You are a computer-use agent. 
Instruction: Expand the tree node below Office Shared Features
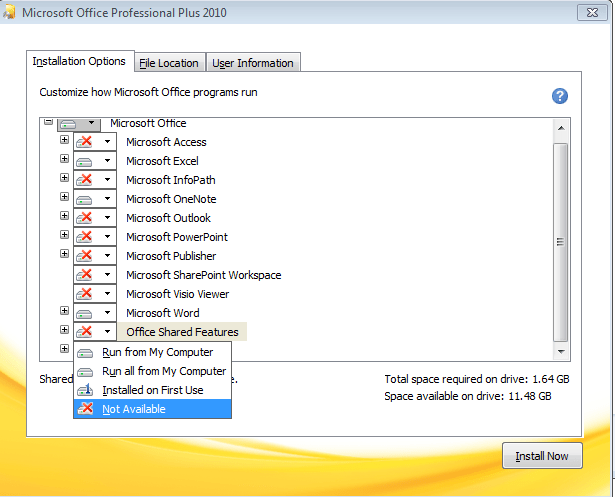pos(64,348)
